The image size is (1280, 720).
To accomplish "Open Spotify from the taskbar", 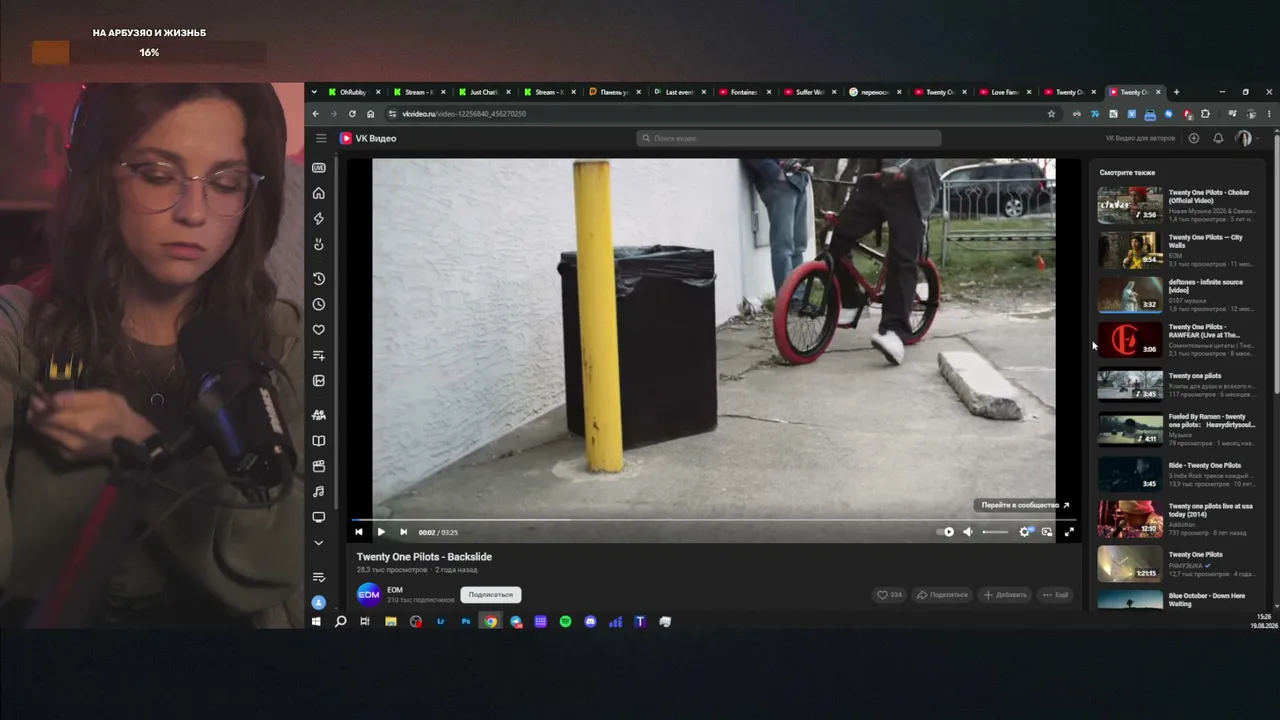I will tap(565, 621).
